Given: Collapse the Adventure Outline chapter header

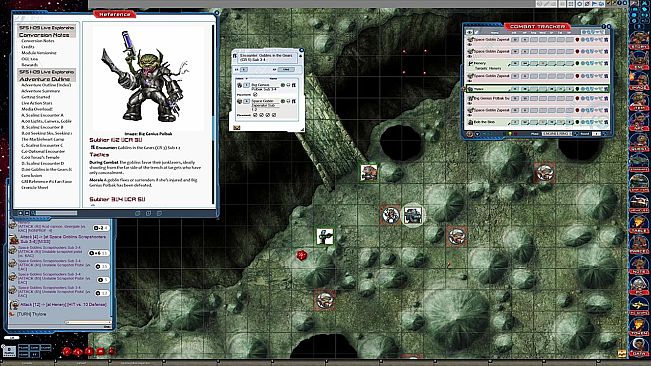Looking at the screenshot, I should [x=46, y=75].
